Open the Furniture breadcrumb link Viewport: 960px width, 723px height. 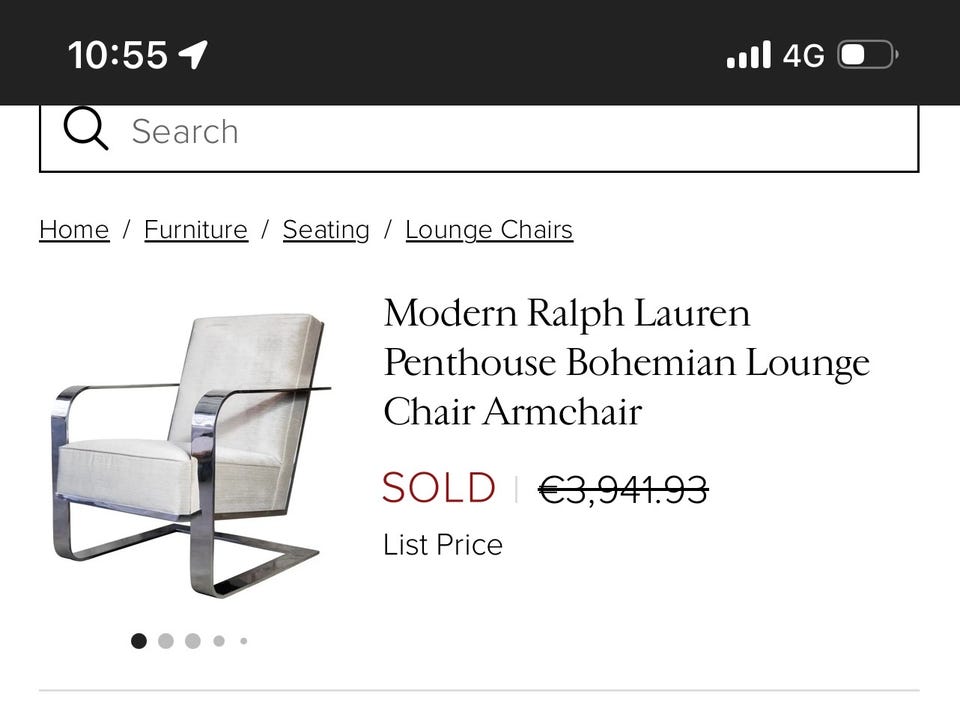(x=196, y=230)
